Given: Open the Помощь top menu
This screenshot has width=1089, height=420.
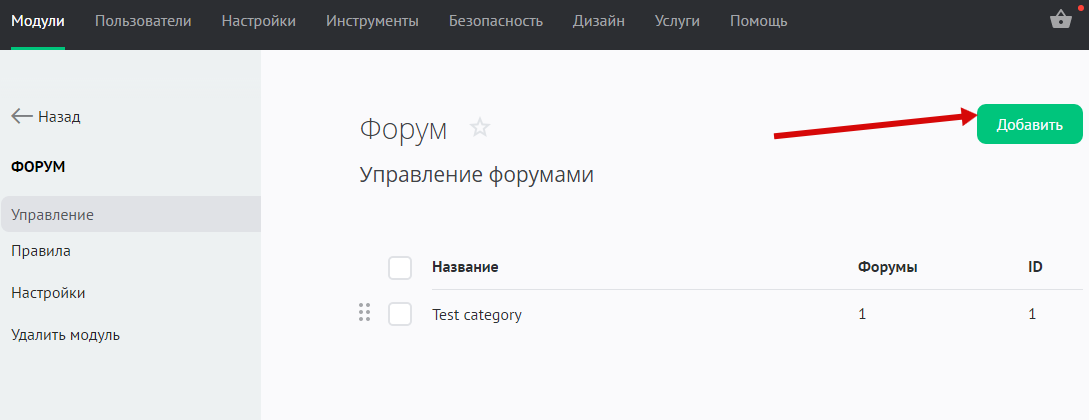Looking at the screenshot, I should 758,21.
